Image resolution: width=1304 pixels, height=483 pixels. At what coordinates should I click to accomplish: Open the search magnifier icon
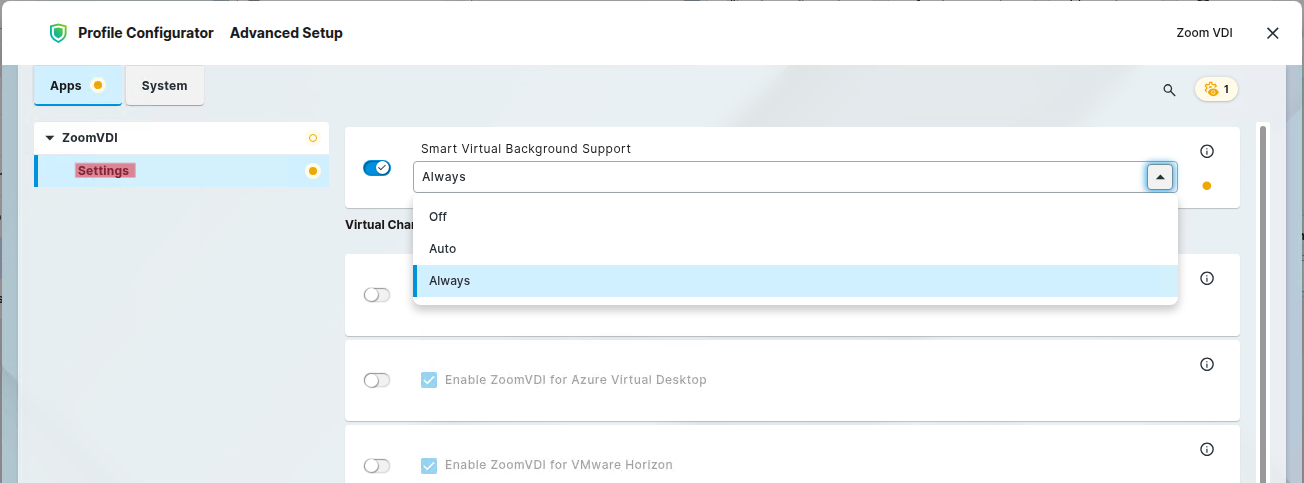coord(1169,90)
